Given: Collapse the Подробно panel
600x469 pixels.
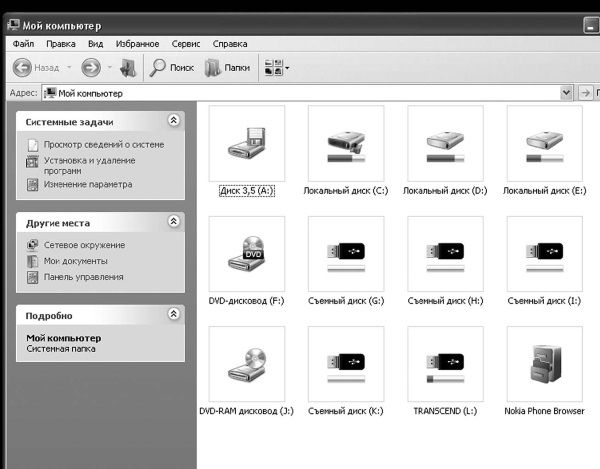Looking at the screenshot, I should click(174, 315).
